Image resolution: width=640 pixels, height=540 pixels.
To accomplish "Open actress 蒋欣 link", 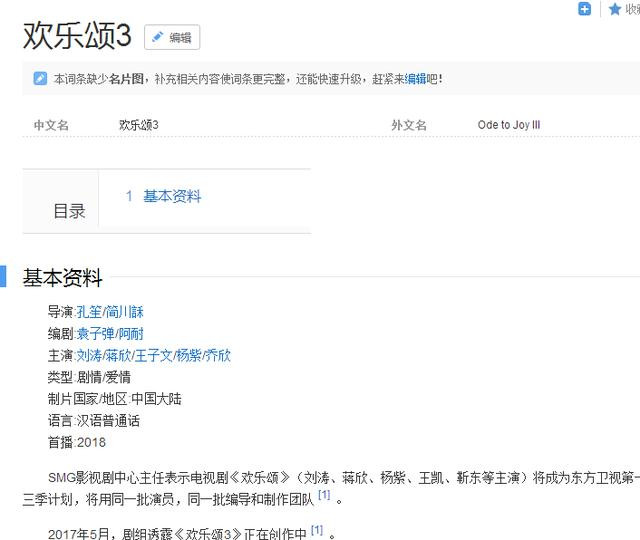I will coord(119,355).
